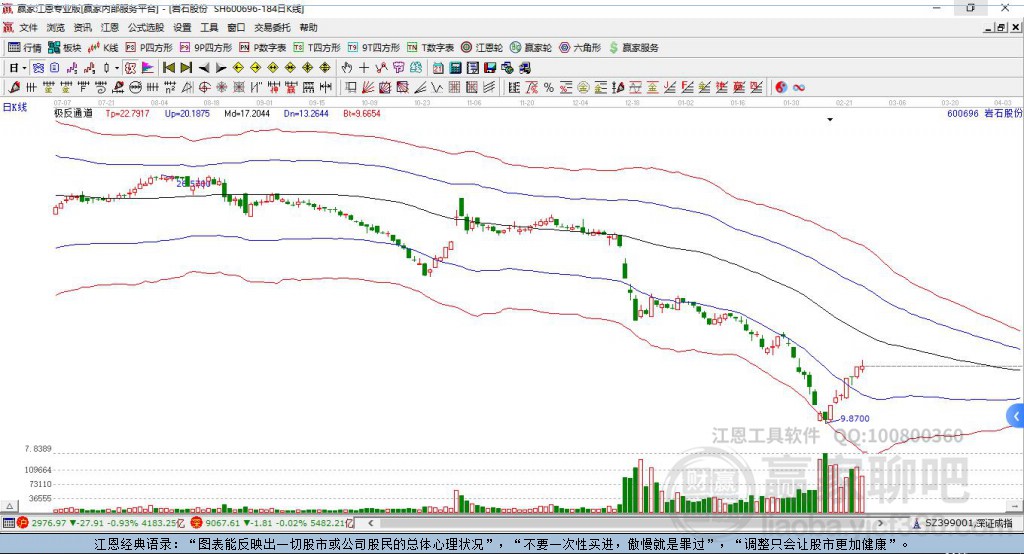The height and width of the screenshot is (554, 1024).
Task: Open the 文件 menu
Action: [x=28, y=27]
